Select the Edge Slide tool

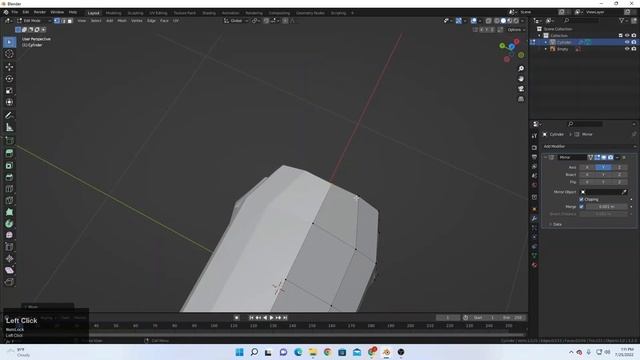(x=9, y=247)
